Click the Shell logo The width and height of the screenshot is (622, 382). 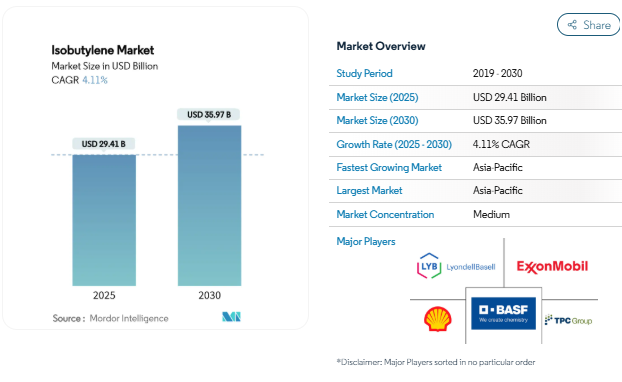[438, 319]
